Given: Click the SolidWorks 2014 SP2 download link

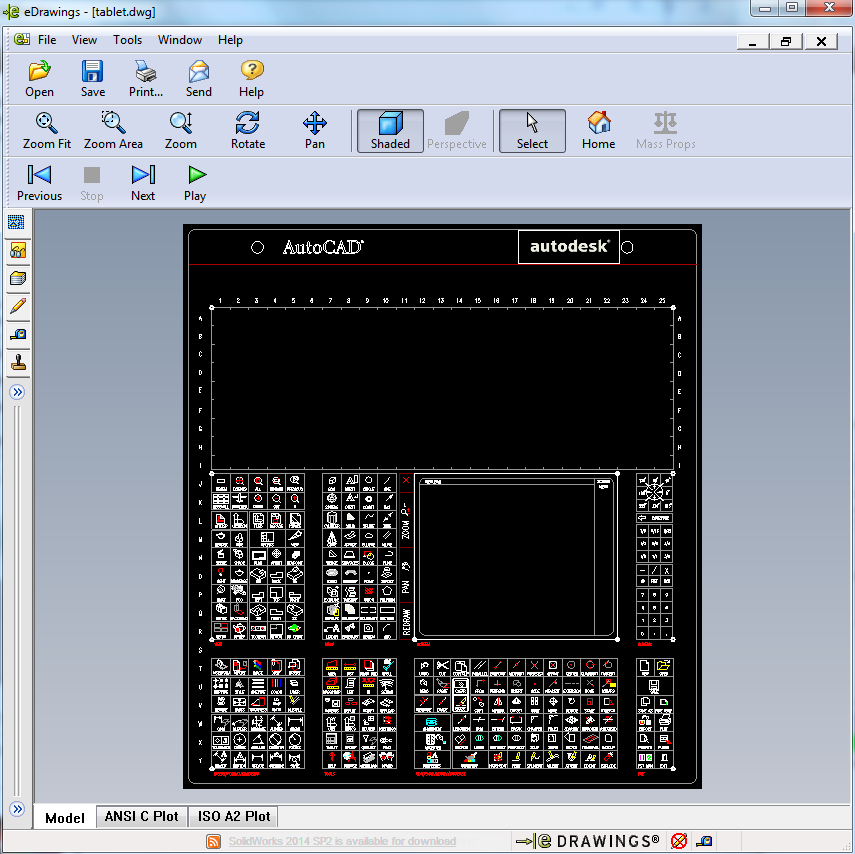Looking at the screenshot, I should [342, 842].
